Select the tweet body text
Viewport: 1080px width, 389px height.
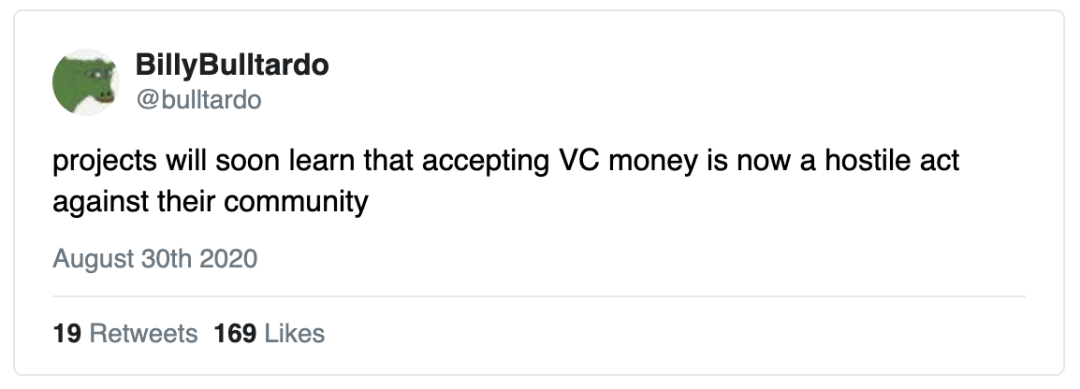(x=506, y=181)
